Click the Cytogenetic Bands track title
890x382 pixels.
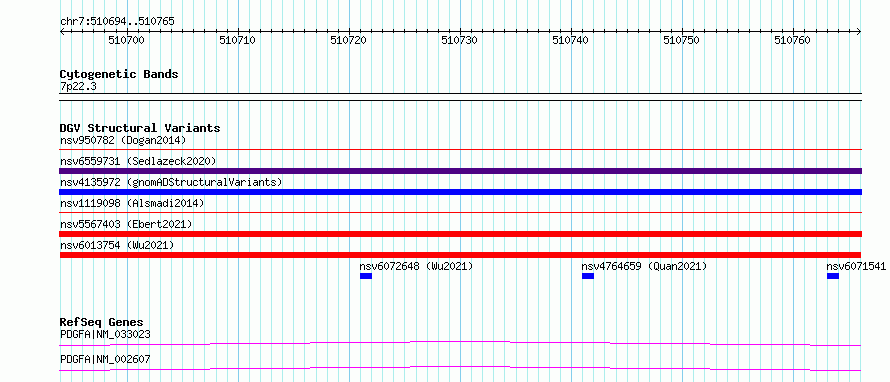pos(119,74)
